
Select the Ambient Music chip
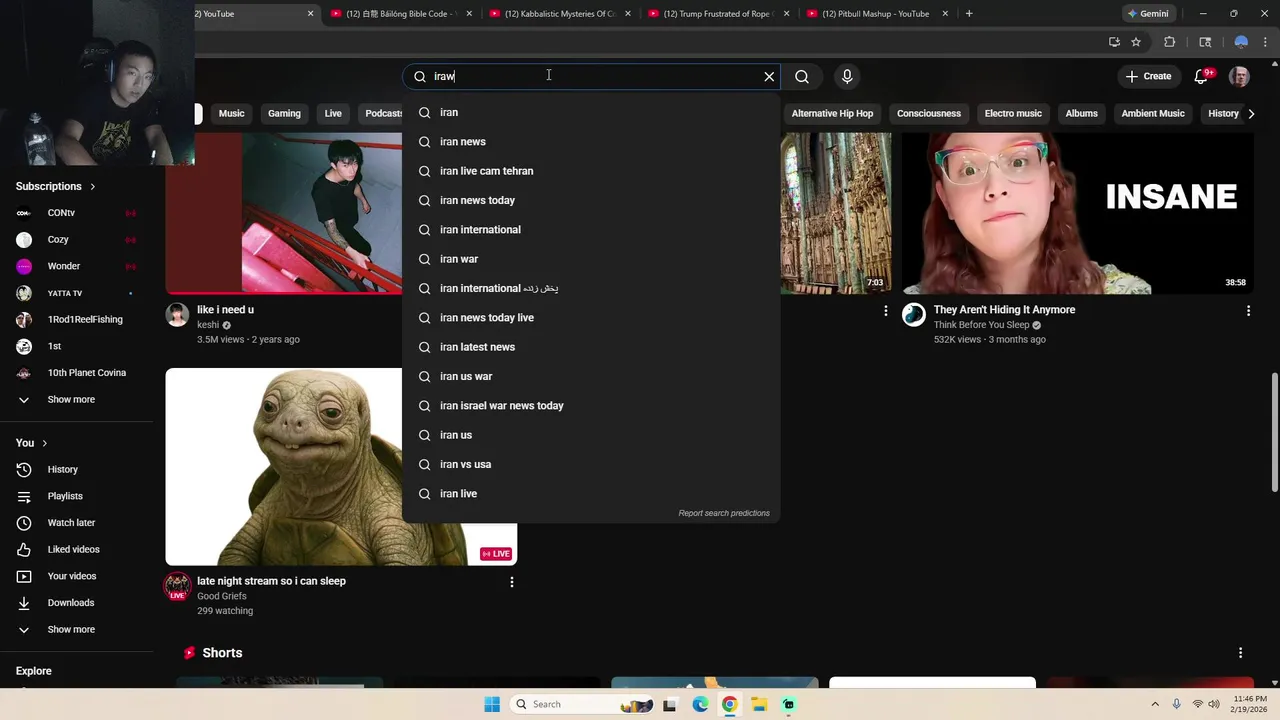click(1153, 113)
